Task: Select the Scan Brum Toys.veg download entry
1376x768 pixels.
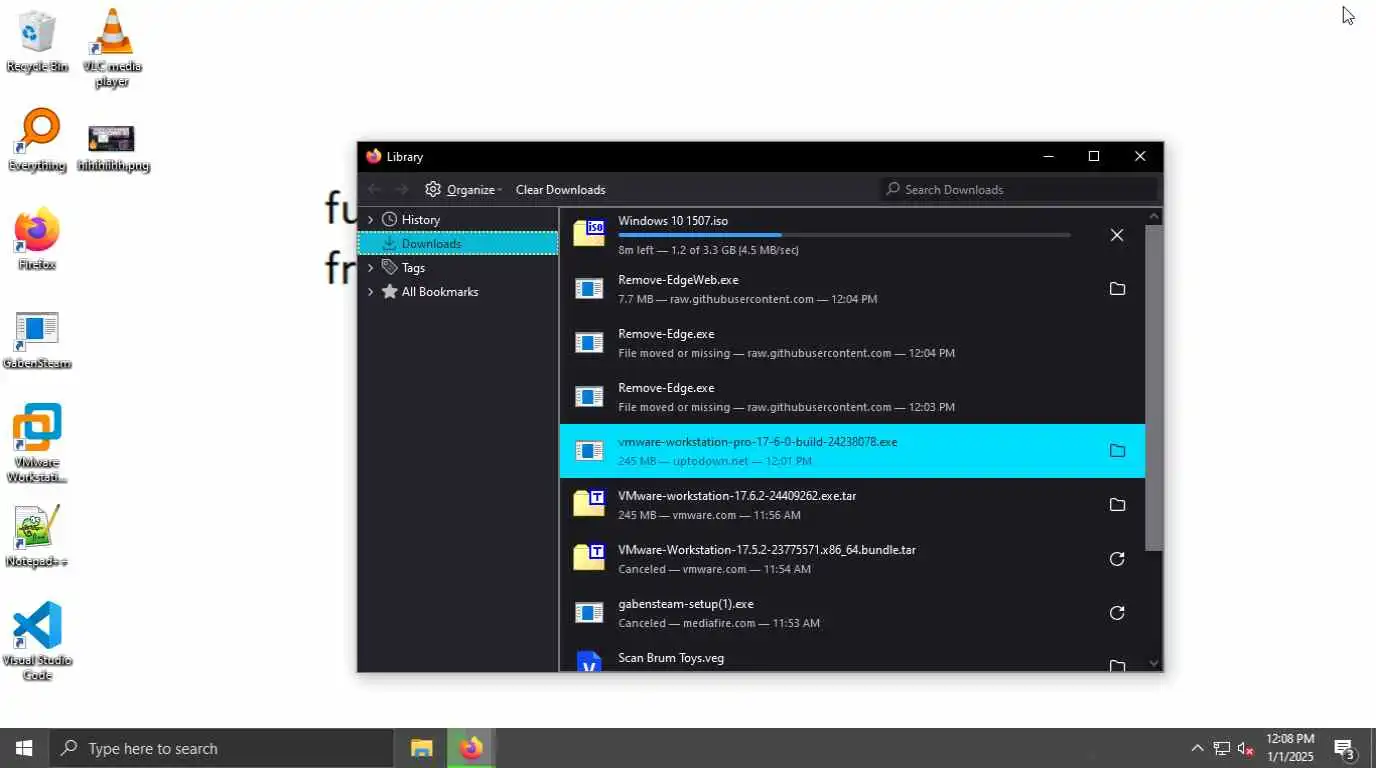Action: tap(852, 658)
